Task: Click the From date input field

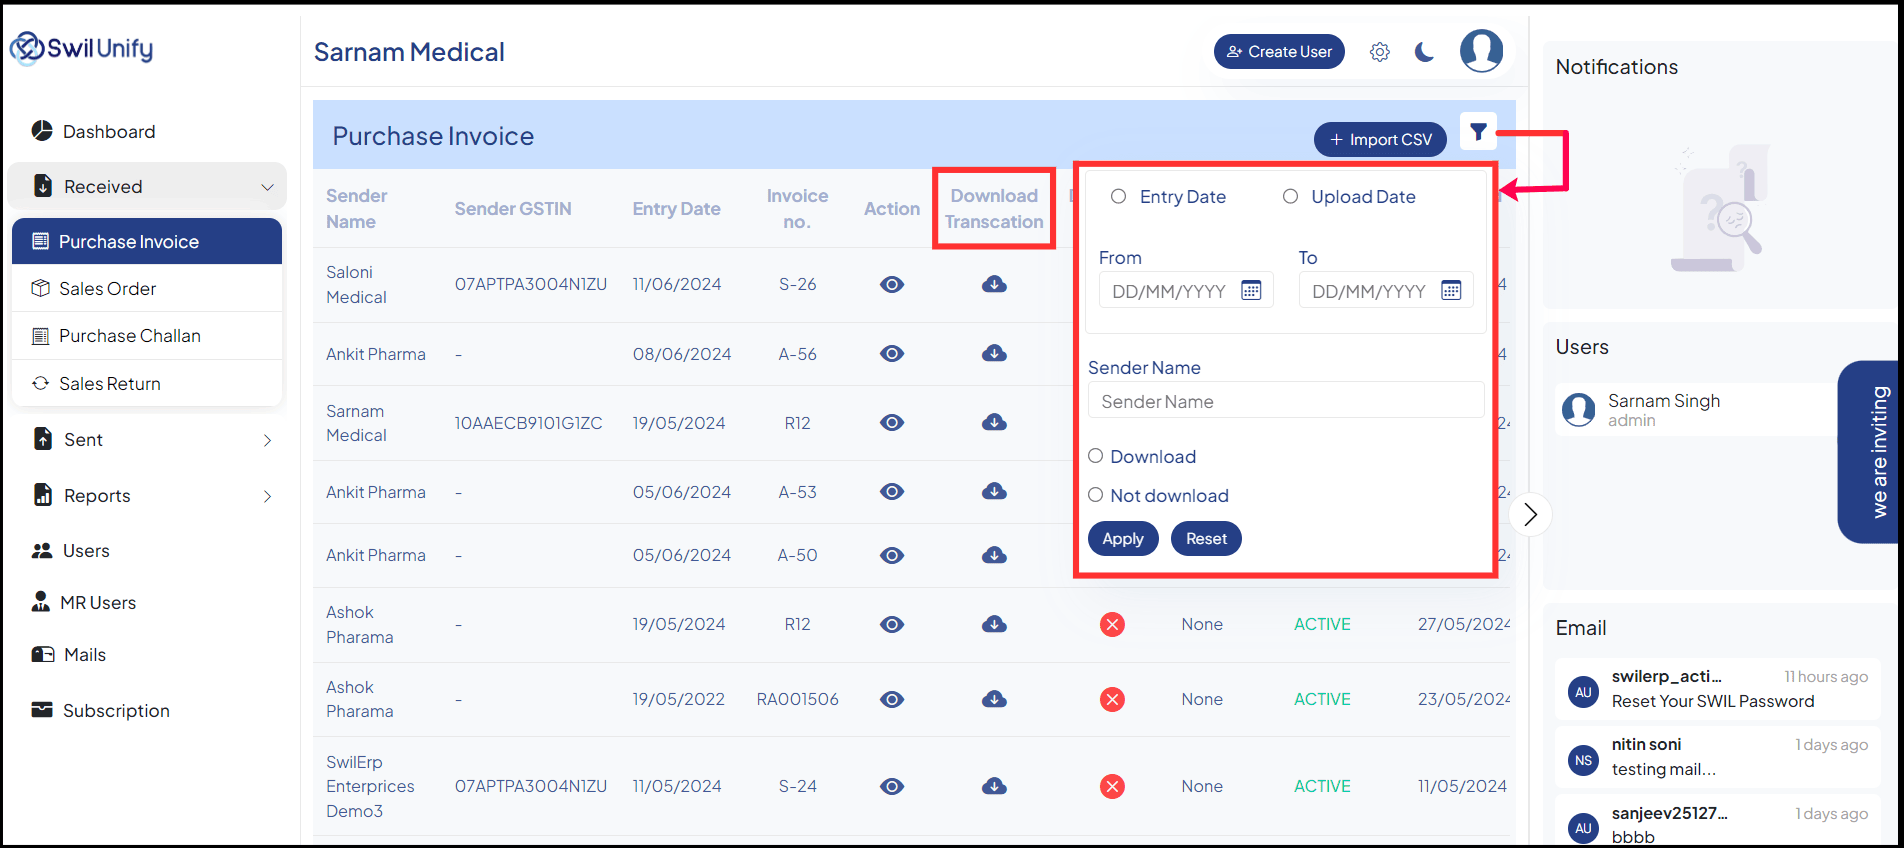Action: coord(1186,290)
